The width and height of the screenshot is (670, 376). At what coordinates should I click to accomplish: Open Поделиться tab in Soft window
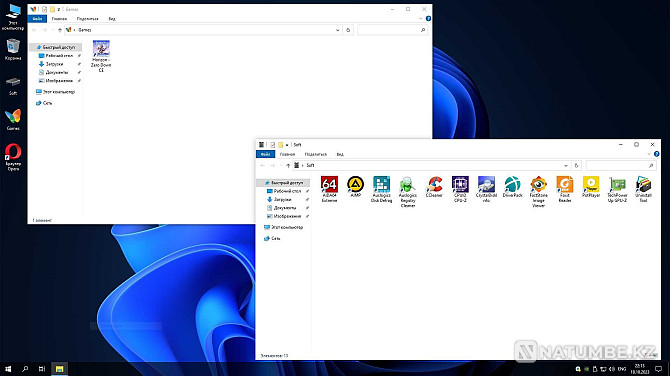(x=316, y=154)
